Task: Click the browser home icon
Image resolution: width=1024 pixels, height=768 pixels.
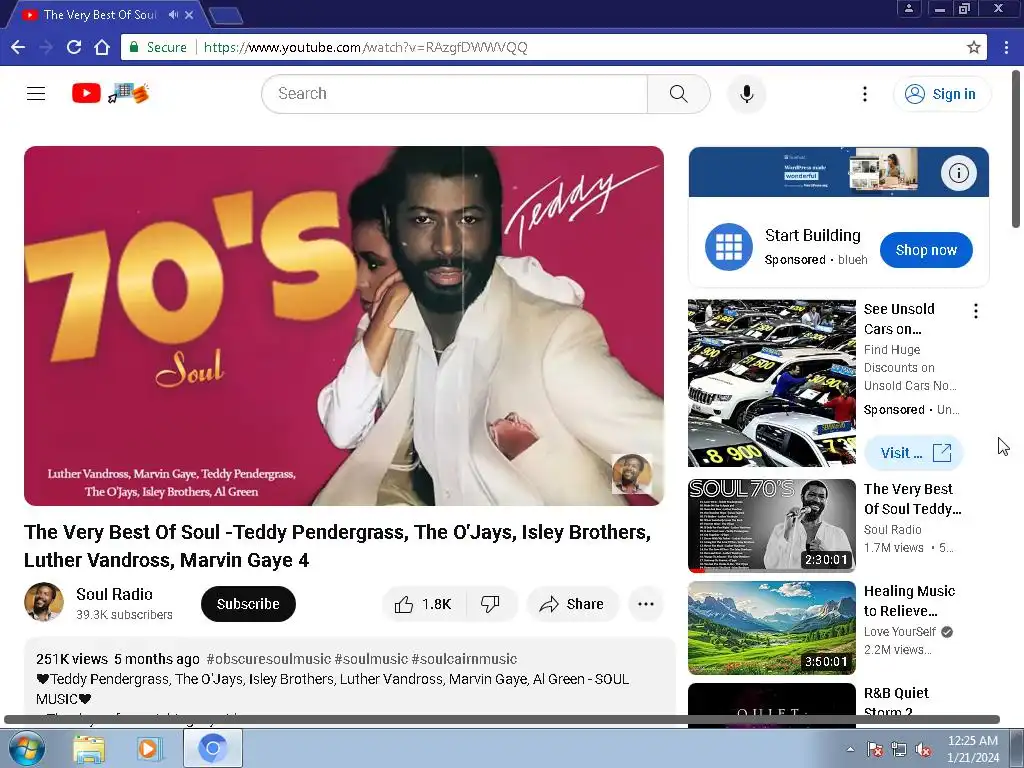Action: [x=102, y=47]
